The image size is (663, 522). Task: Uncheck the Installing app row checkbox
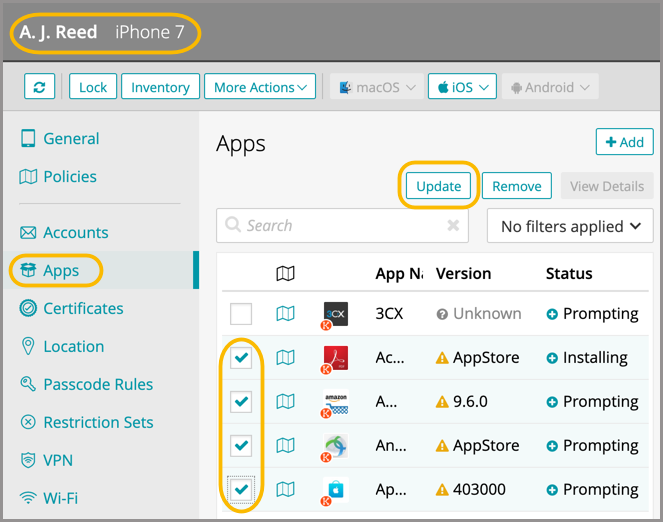point(241,358)
